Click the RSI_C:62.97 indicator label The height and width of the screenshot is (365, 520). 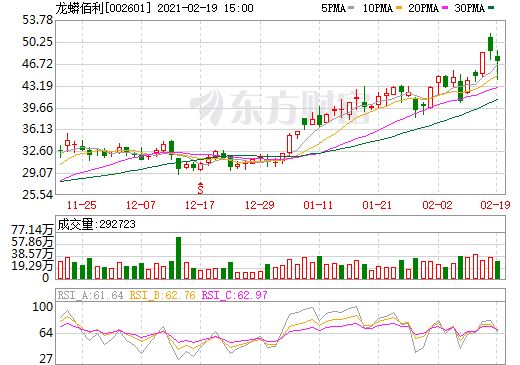(235, 295)
